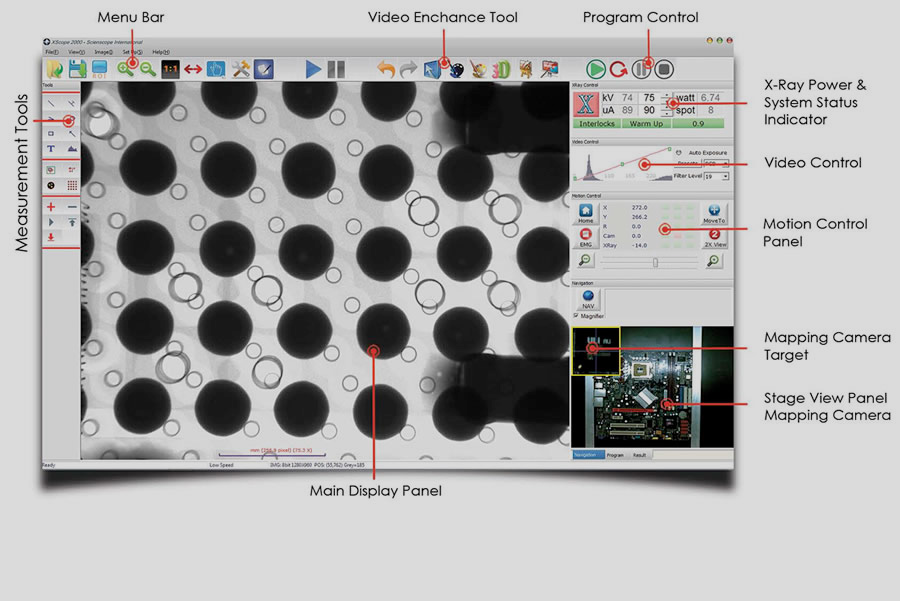Click the green Save disk icon
The image size is (900, 601).
(x=76, y=69)
